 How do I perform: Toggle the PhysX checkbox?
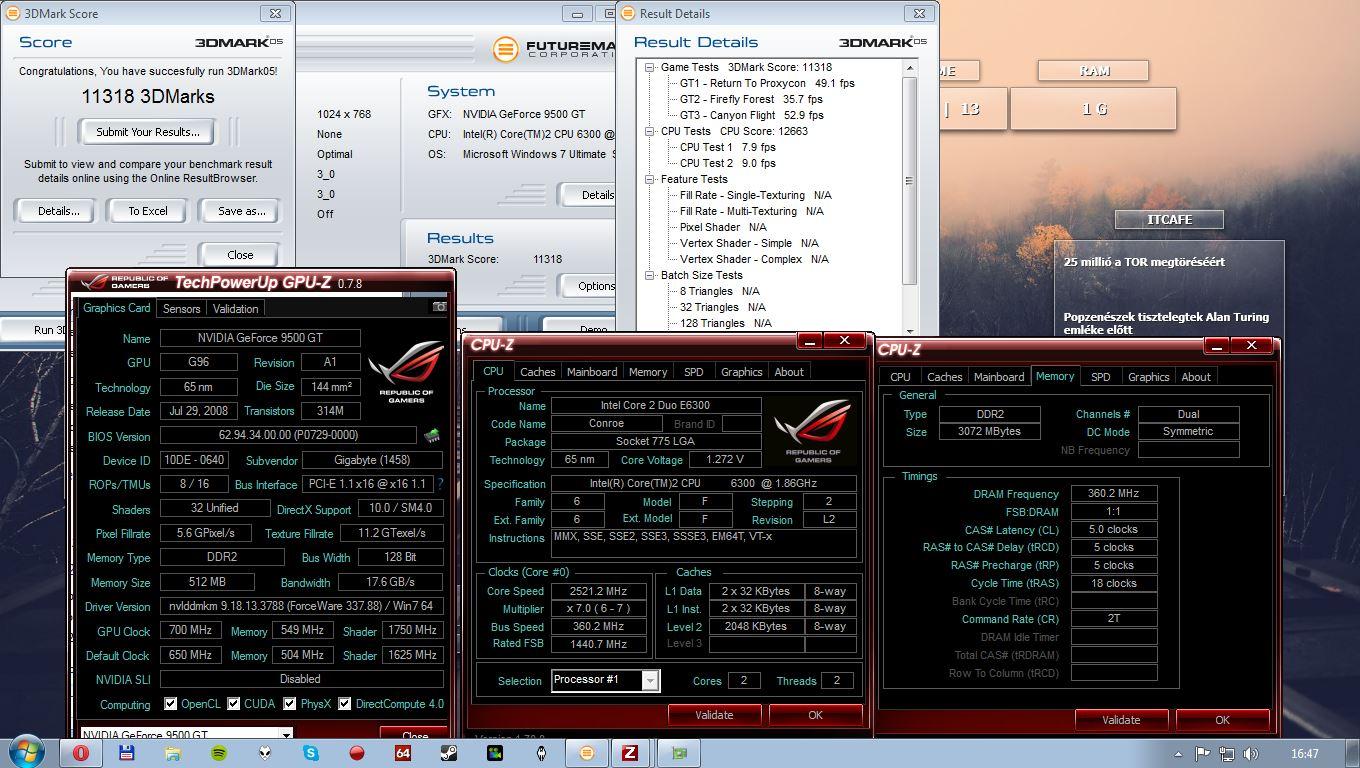pos(289,704)
